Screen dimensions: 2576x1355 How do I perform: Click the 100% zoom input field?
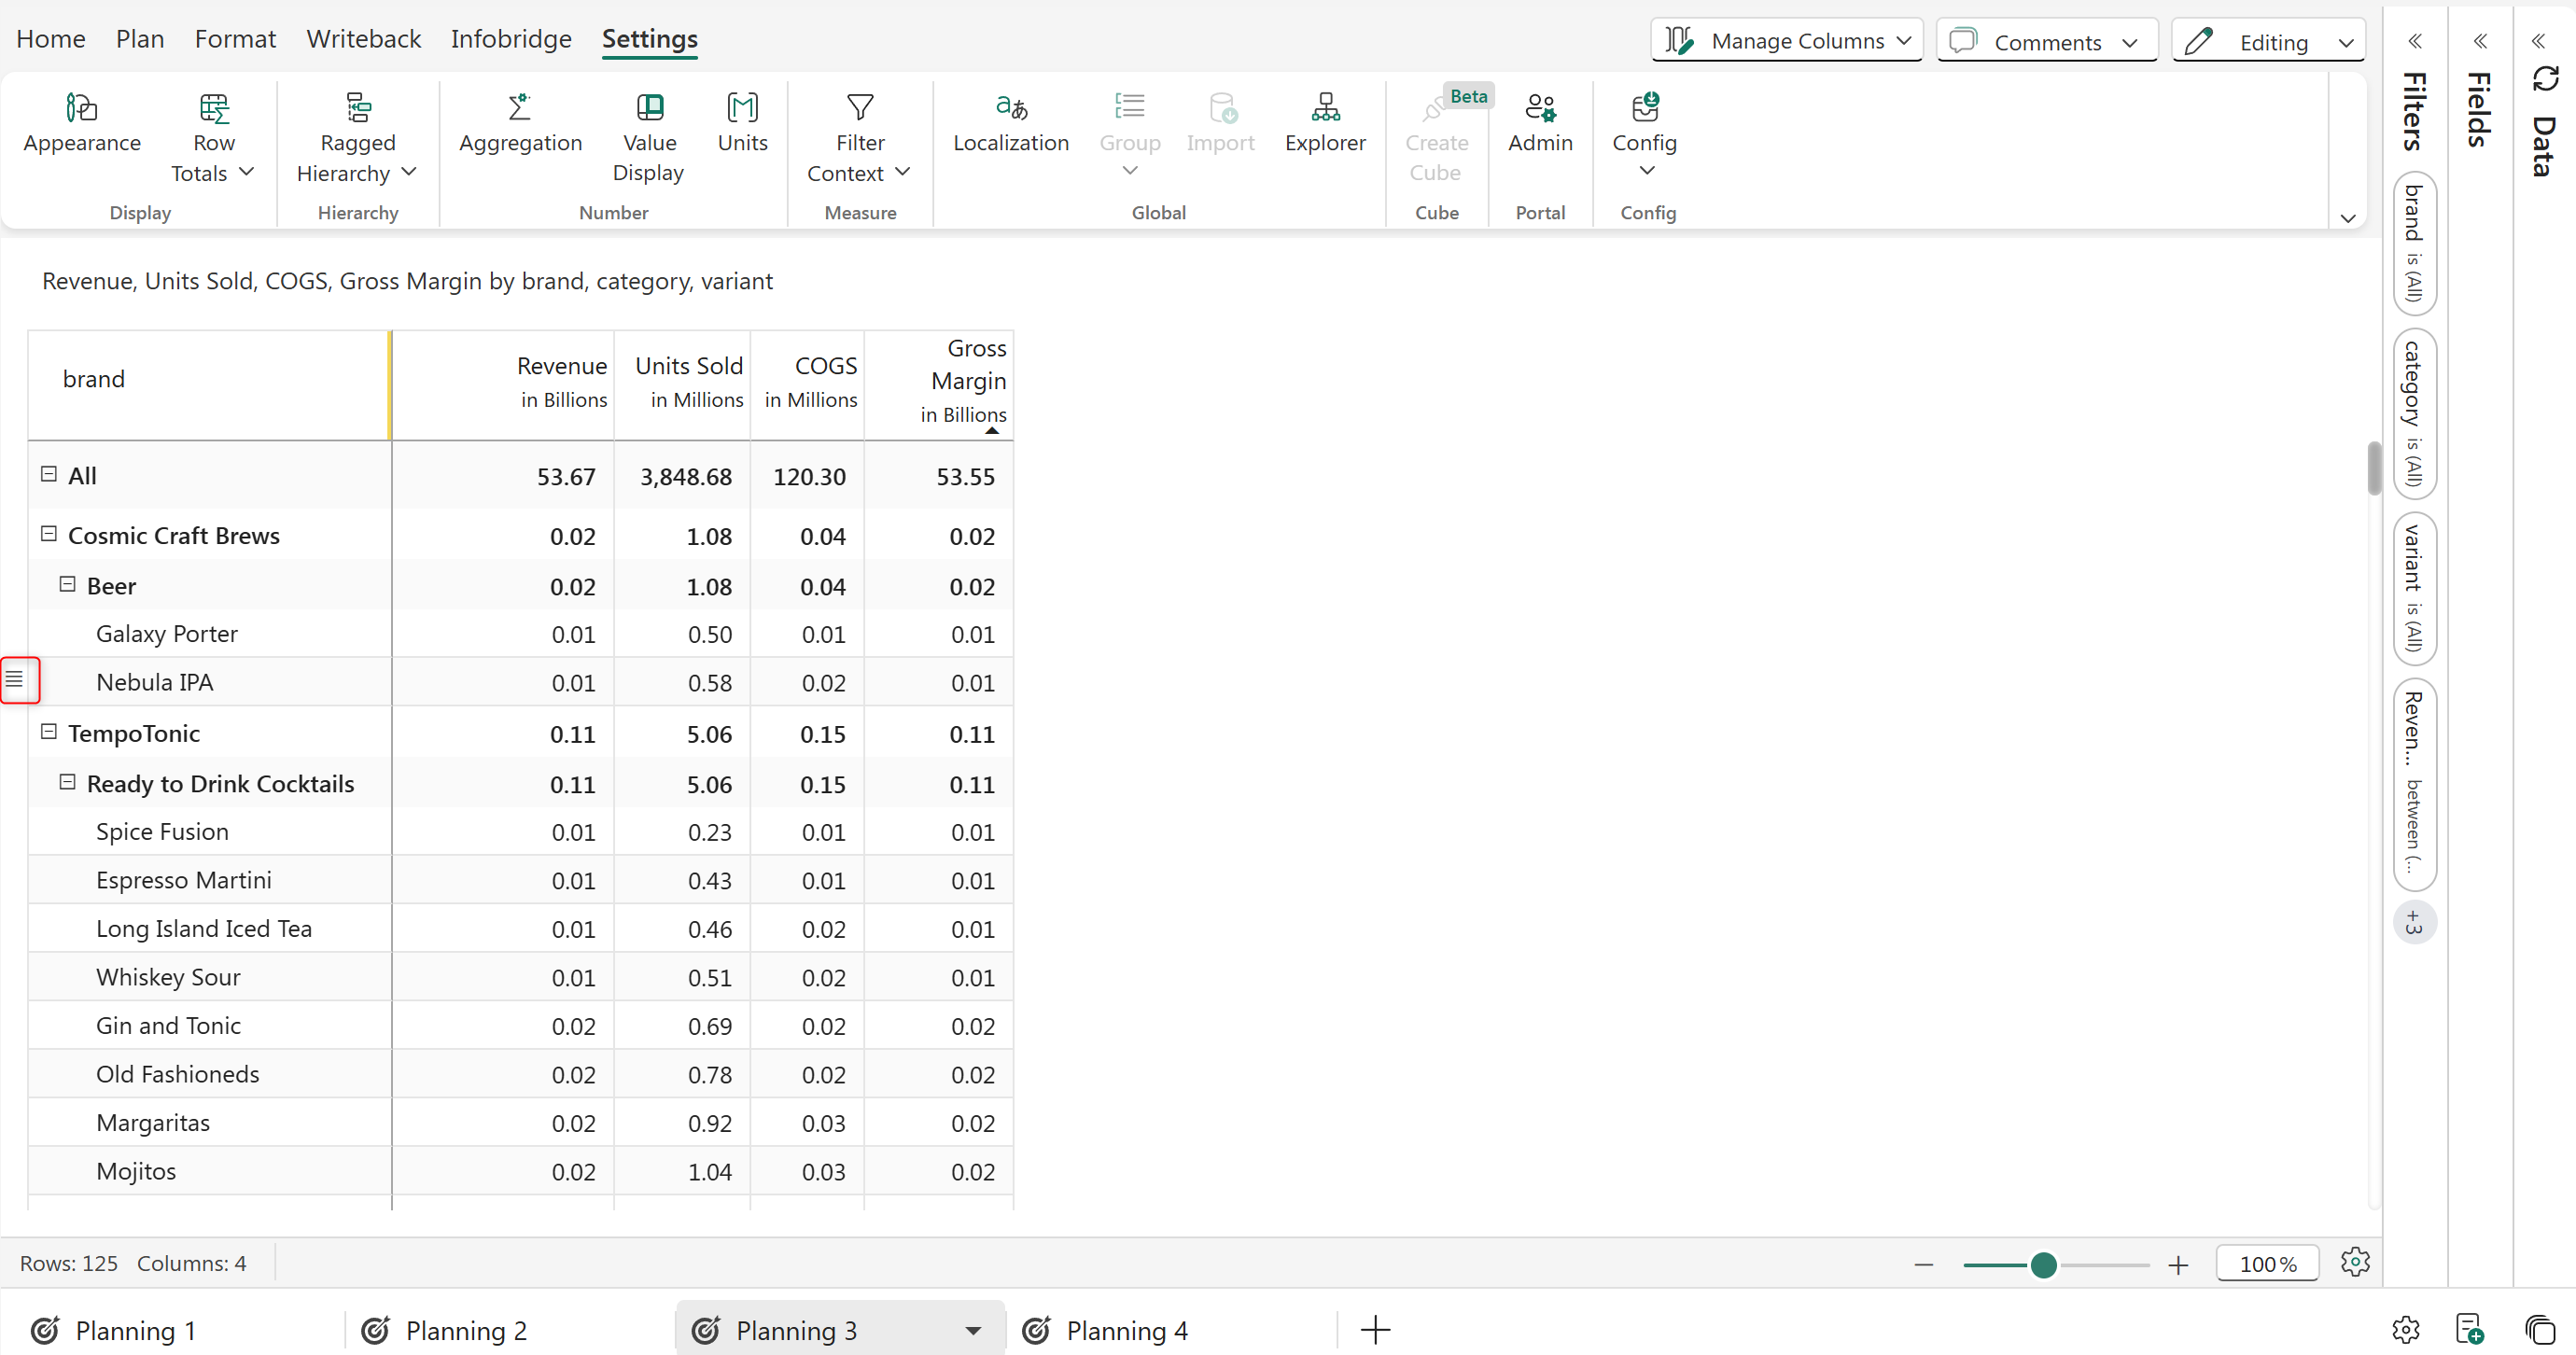tap(2266, 1264)
